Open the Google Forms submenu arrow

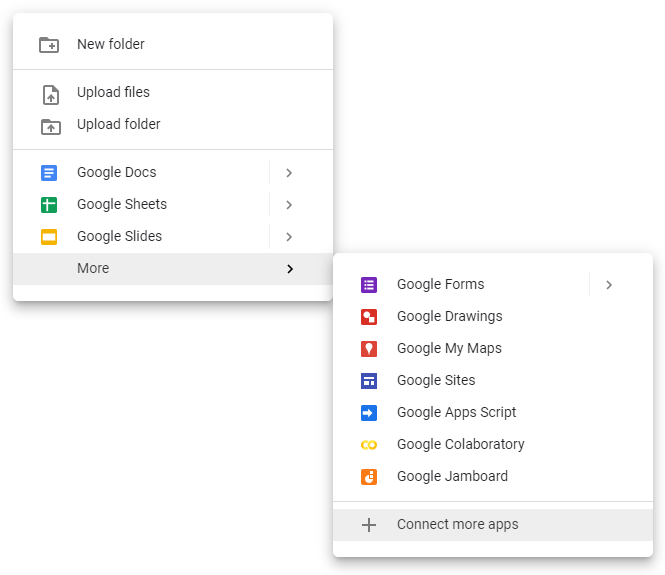(609, 285)
